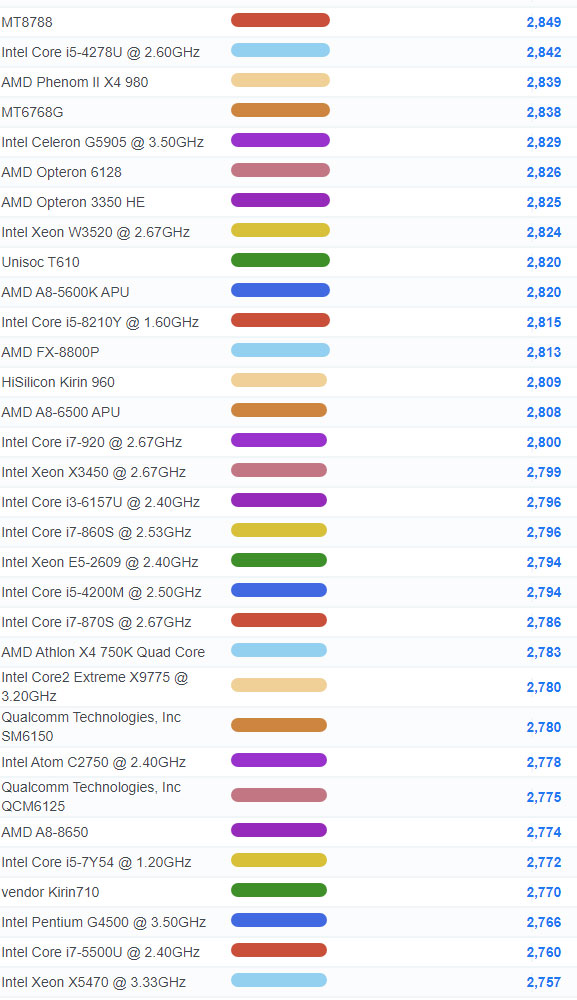Image resolution: width=577 pixels, height=1000 pixels.
Task: Click the blue bar for AMD A8-5600K APU
Action: (x=281, y=290)
